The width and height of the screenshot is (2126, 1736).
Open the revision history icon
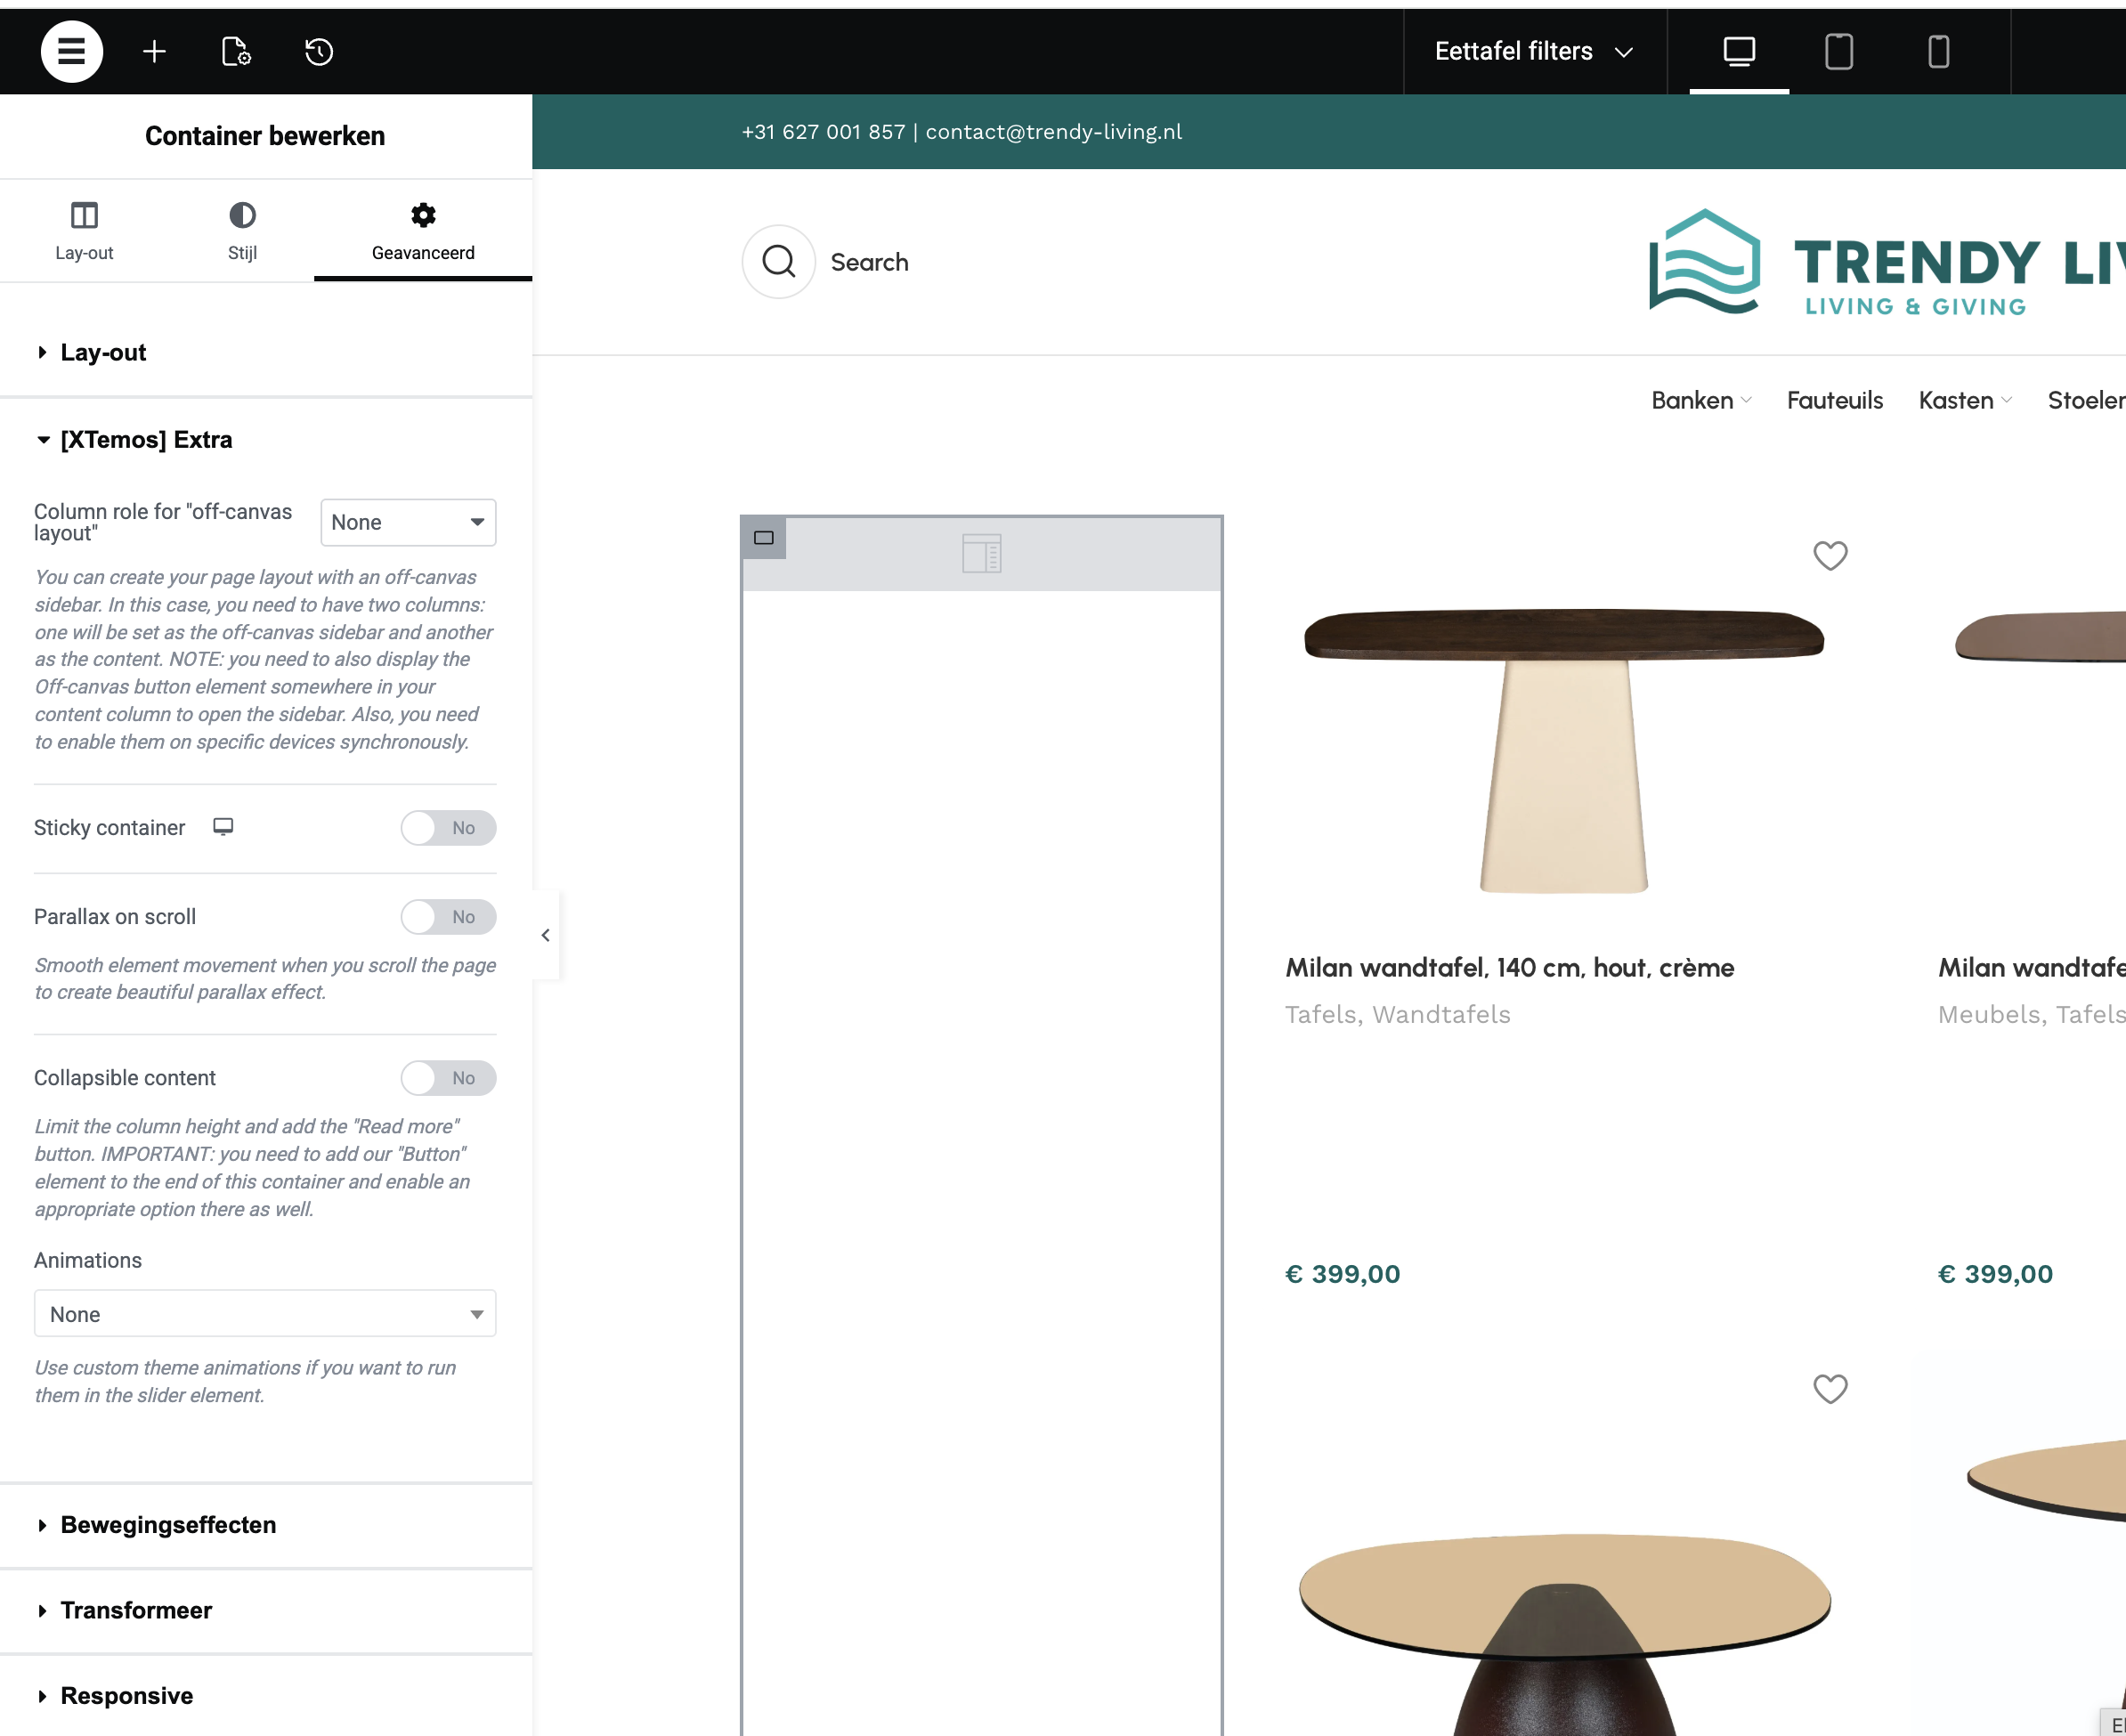319,51
